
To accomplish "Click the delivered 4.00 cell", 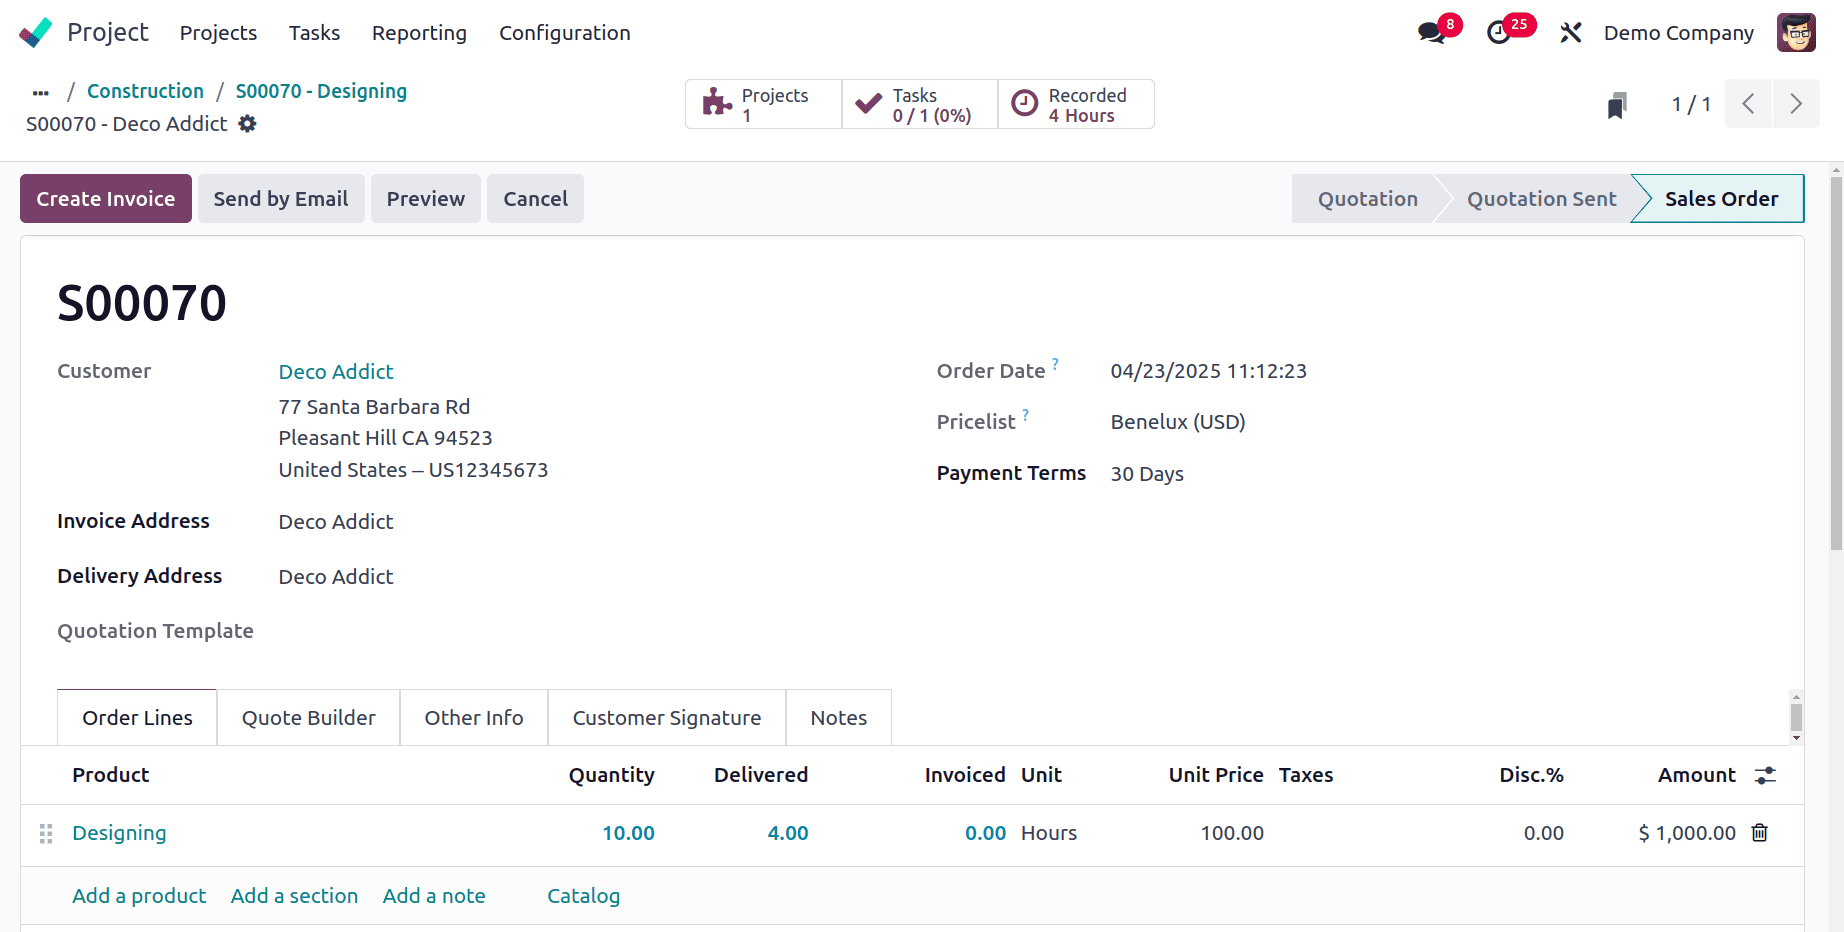I will point(788,833).
